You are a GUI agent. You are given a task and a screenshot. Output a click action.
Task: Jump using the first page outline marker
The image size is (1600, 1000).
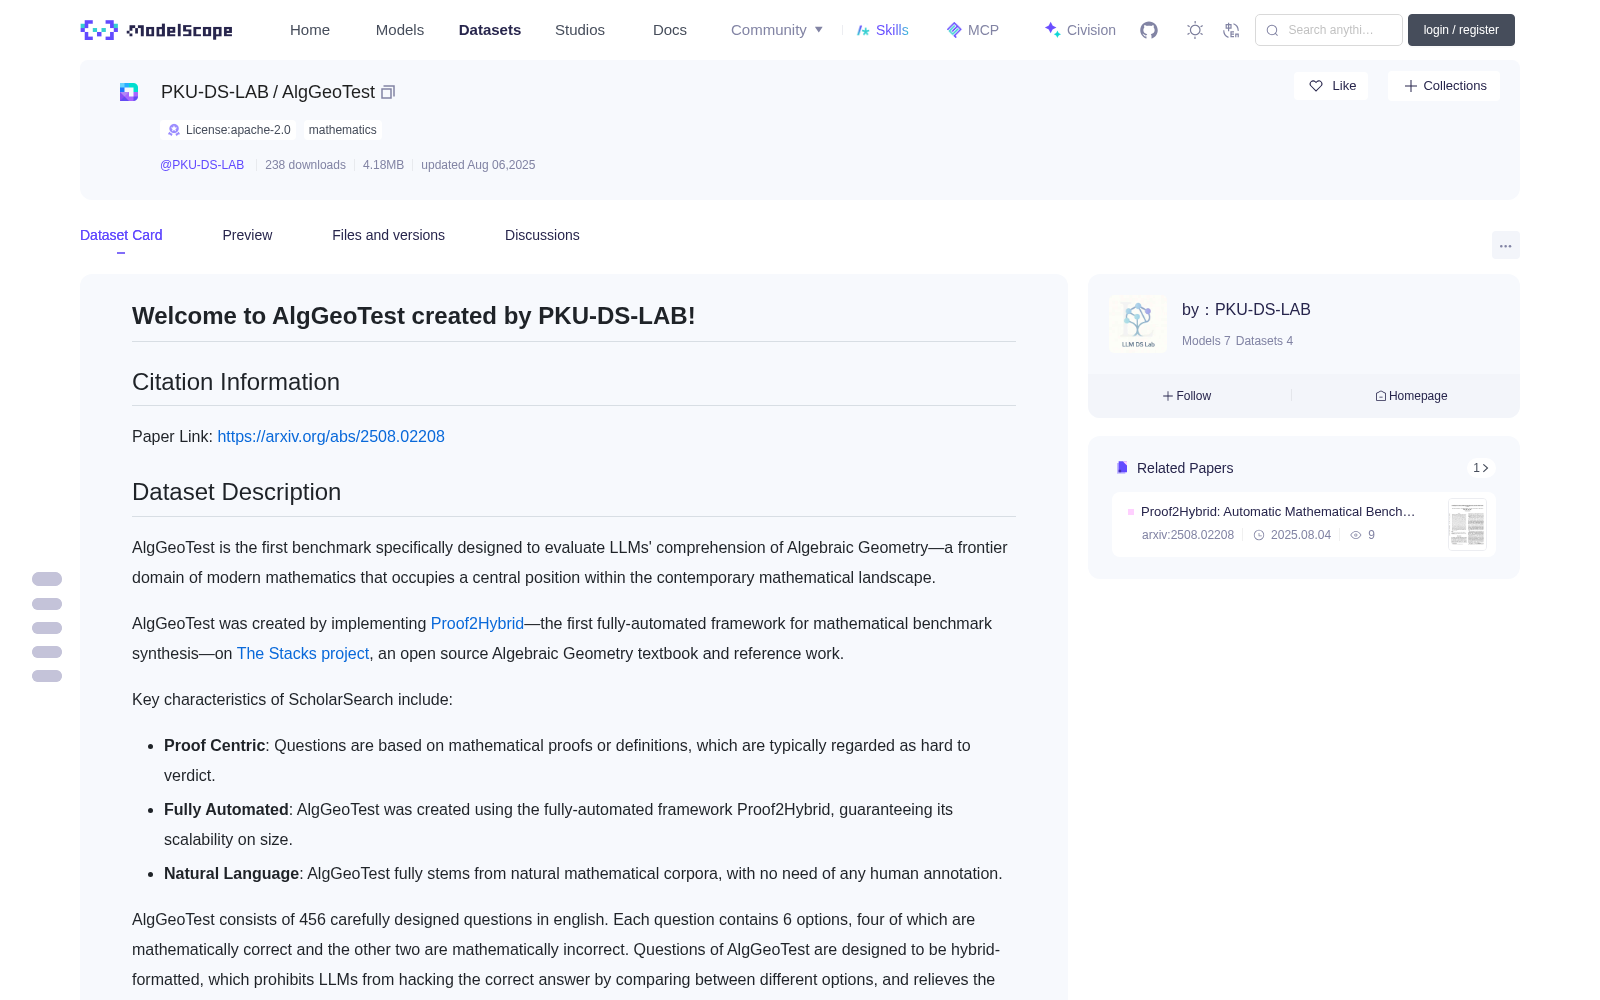[47, 579]
